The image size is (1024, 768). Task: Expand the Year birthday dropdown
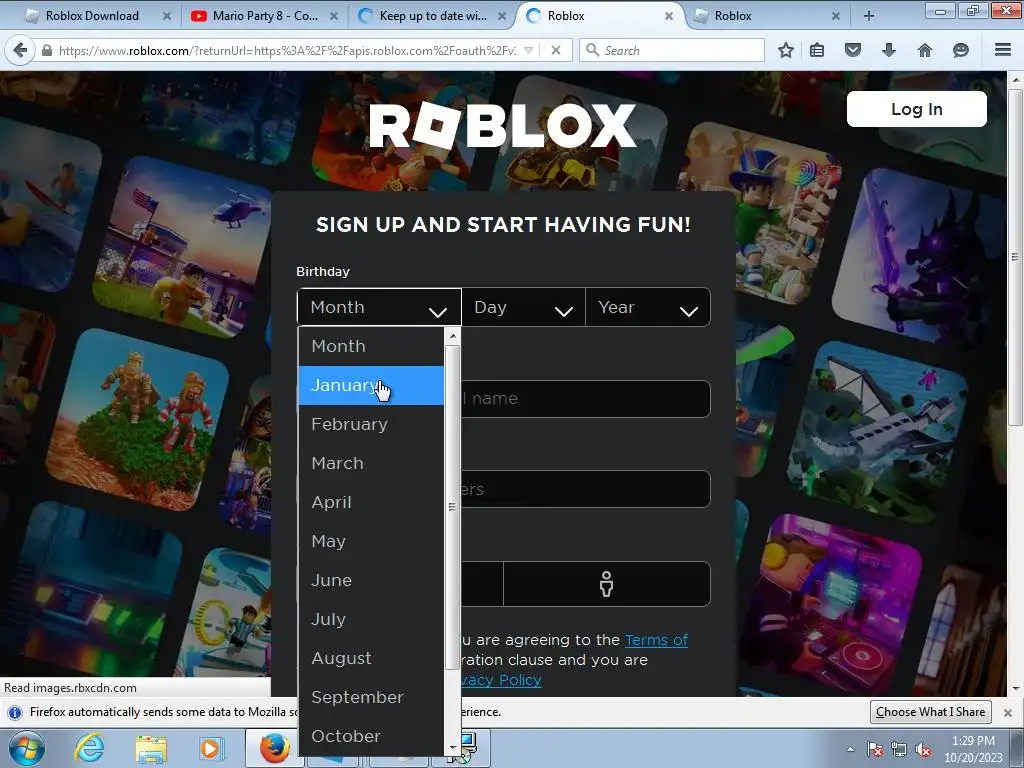tap(648, 307)
